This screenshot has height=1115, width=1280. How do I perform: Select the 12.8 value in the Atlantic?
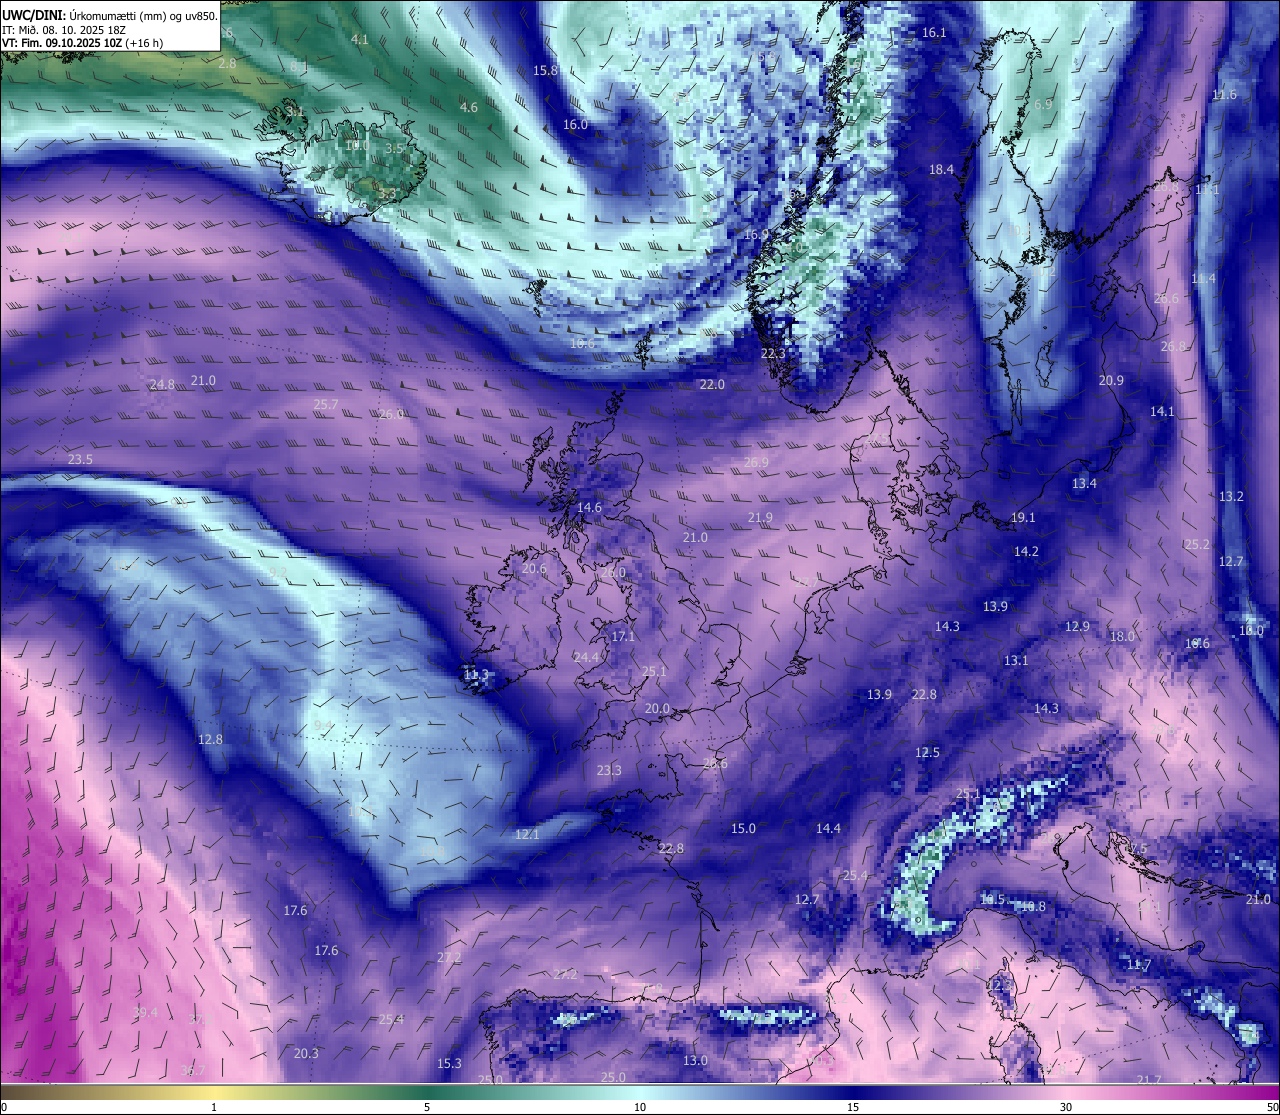click(x=210, y=740)
